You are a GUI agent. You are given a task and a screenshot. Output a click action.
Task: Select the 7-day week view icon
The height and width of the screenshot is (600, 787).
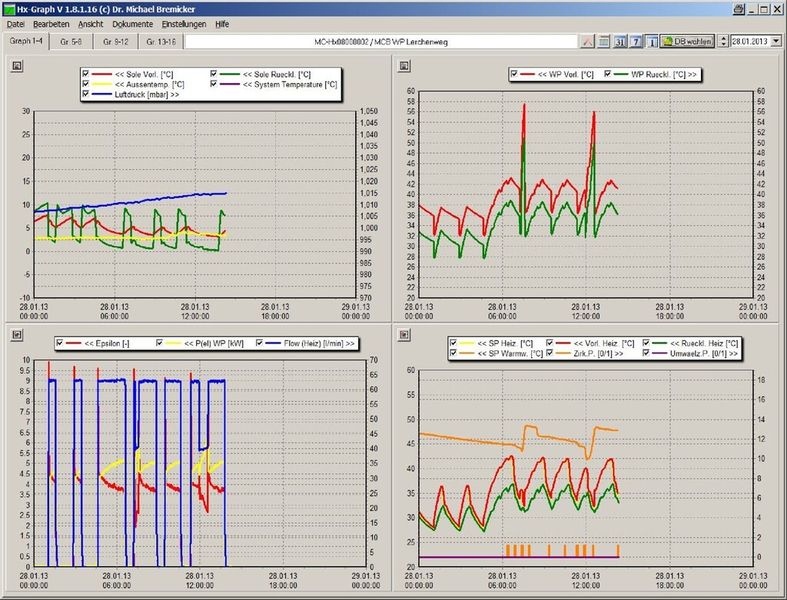636,42
